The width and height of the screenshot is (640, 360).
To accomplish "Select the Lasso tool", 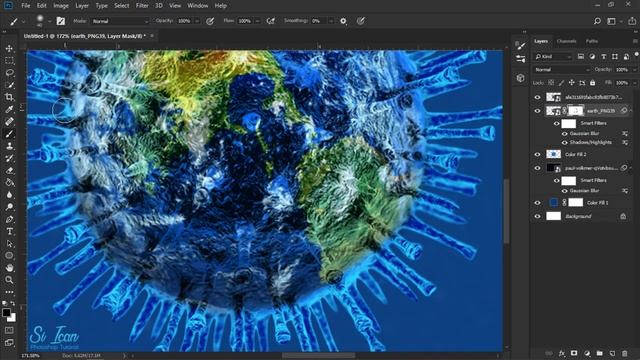I will pyautogui.click(x=9, y=73).
